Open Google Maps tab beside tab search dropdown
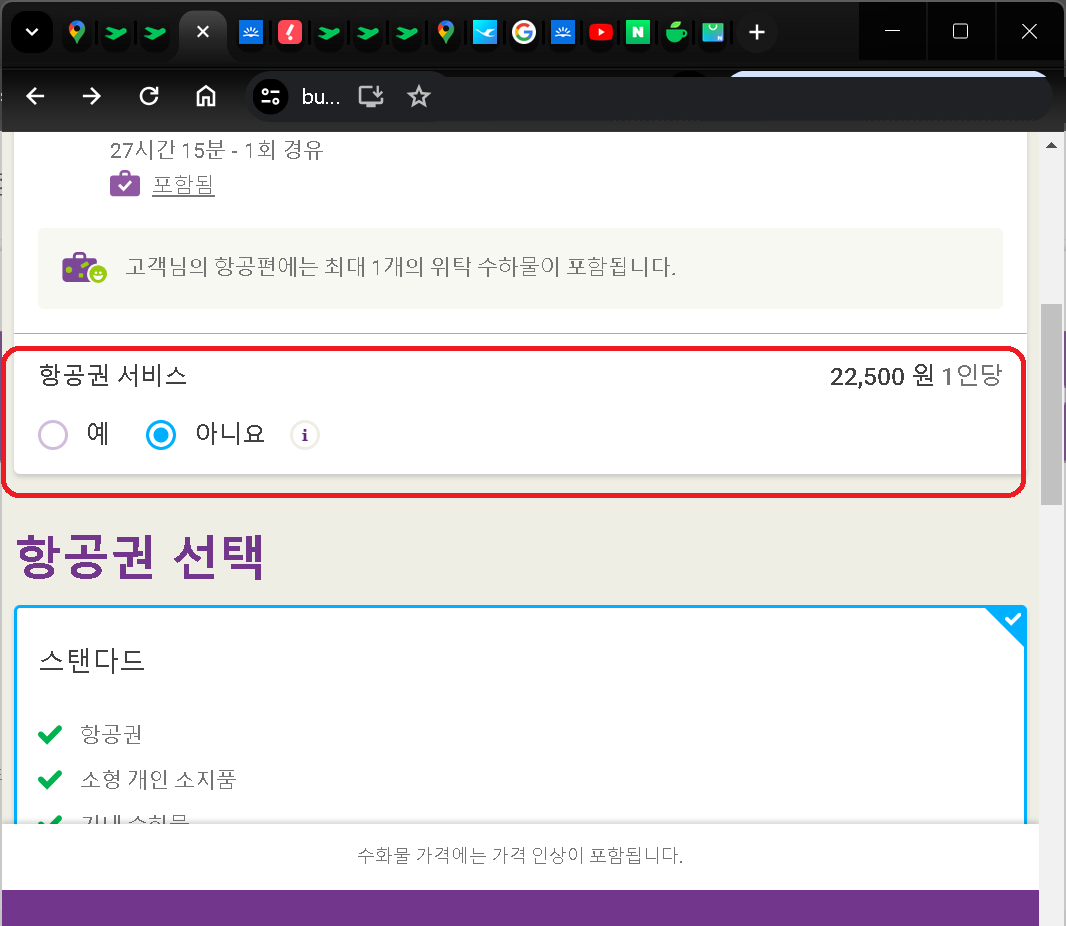This screenshot has width=1066, height=926. tap(77, 32)
